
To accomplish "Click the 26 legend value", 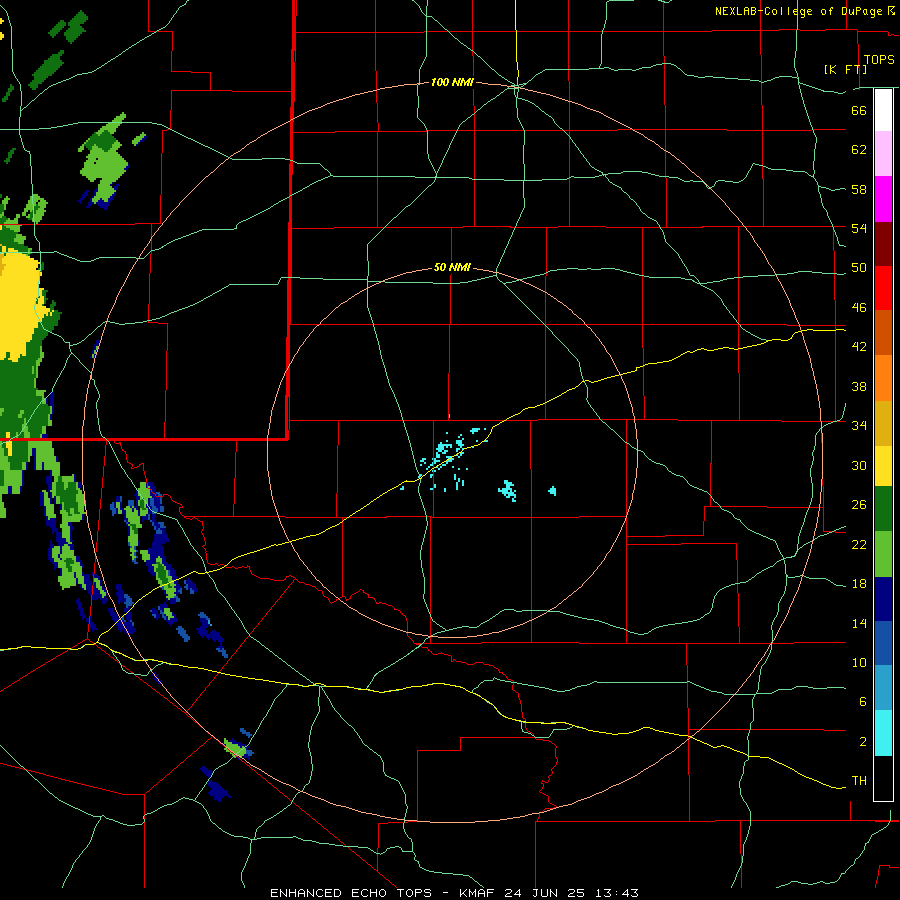I will (859, 505).
